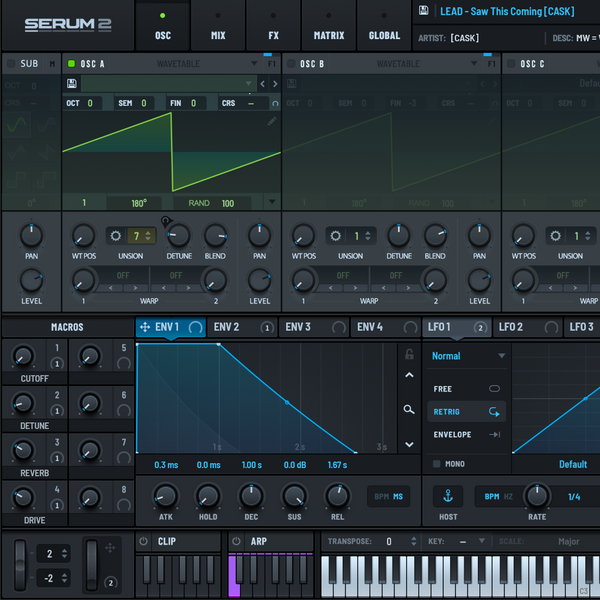Open OSC C unison settings gear
This screenshot has height=600, width=600.
coord(555,235)
